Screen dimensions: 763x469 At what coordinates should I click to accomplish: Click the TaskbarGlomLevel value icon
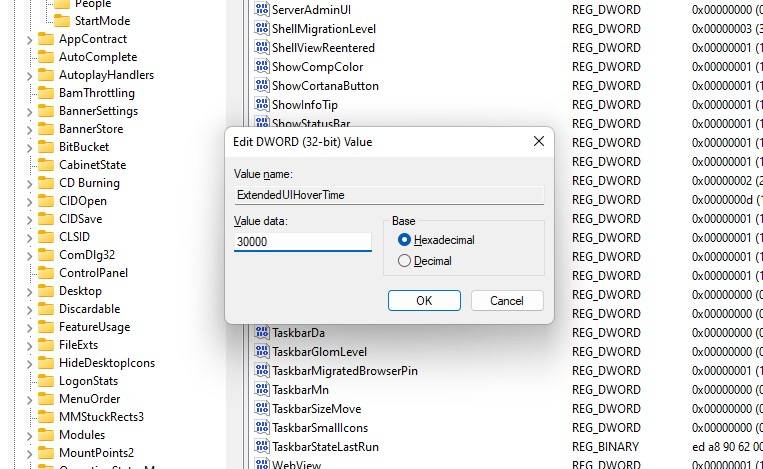coord(262,351)
